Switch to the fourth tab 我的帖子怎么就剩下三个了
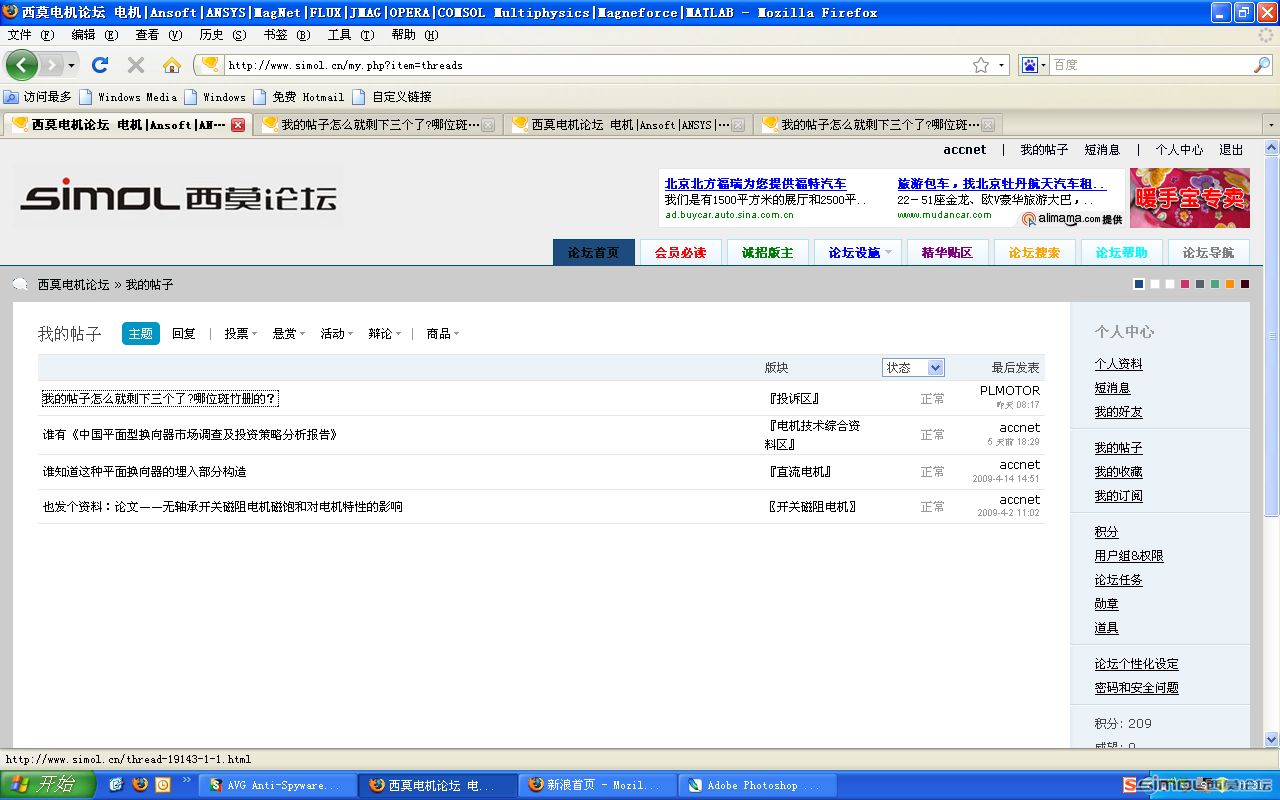This screenshot has width=1280, height=800. (x=878, y=125)
